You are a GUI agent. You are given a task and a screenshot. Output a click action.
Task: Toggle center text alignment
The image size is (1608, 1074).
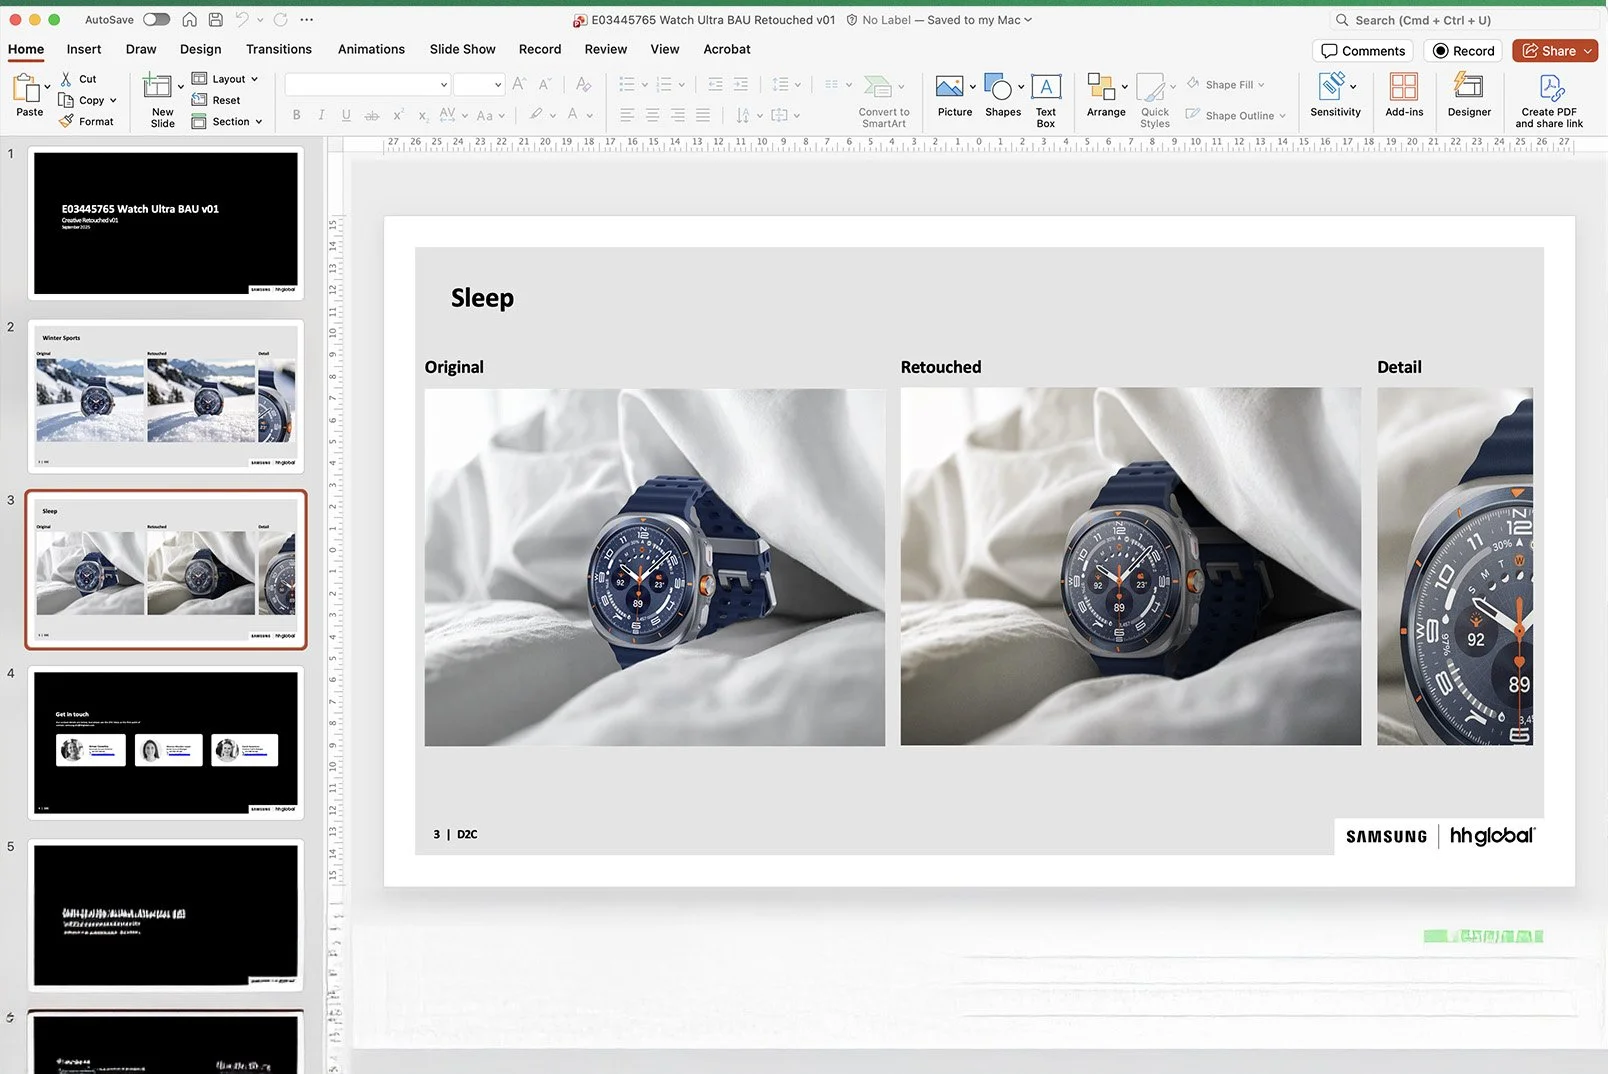[652, 115]
